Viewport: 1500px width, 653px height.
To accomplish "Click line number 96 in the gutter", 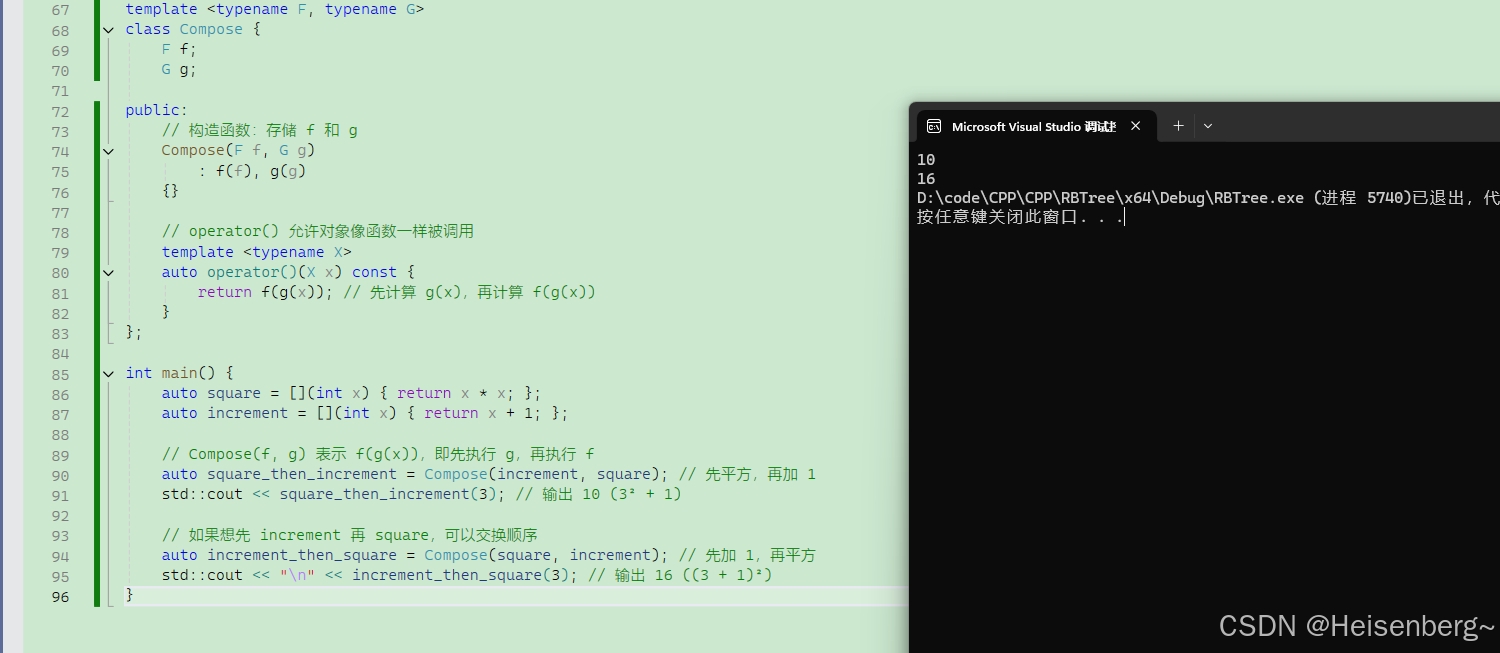I will coord(60,596).
